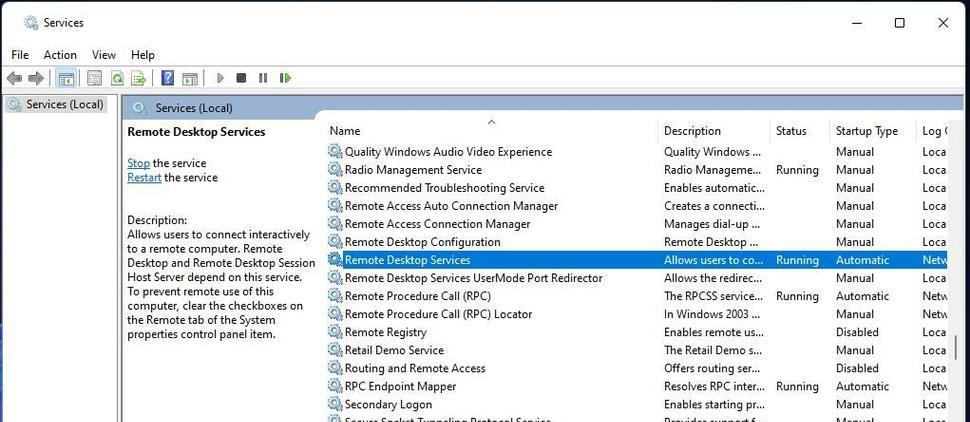Select Remote Desktop Configuration name

coord(423,241)
